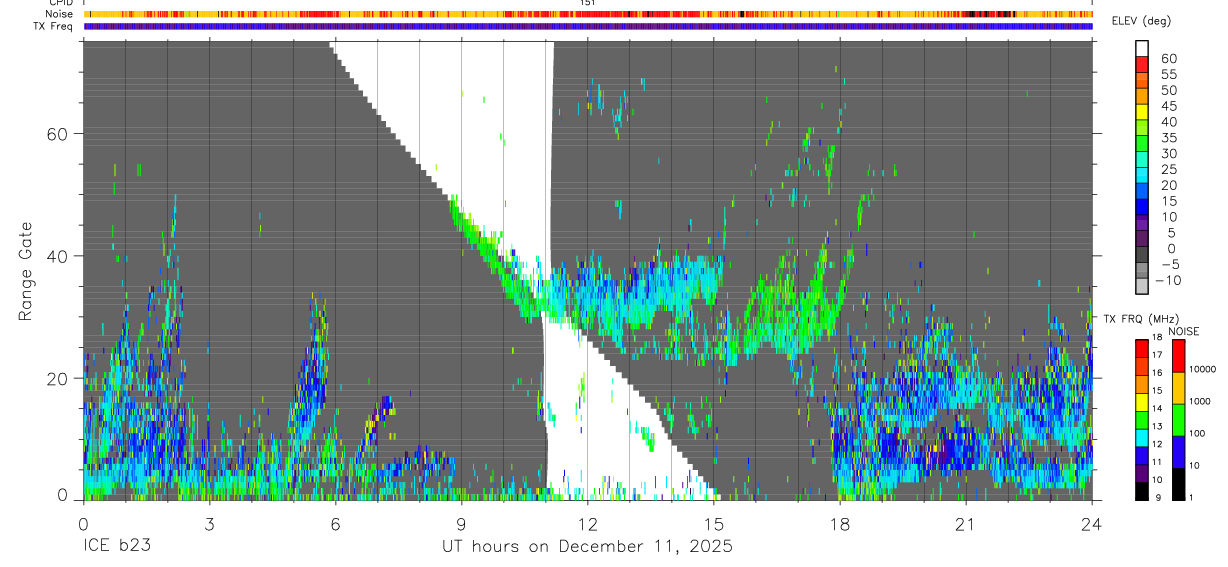Click the y-axis tick label '0' on the left
The width and height of the screenshot is (1228, 567).
point(63,496)
